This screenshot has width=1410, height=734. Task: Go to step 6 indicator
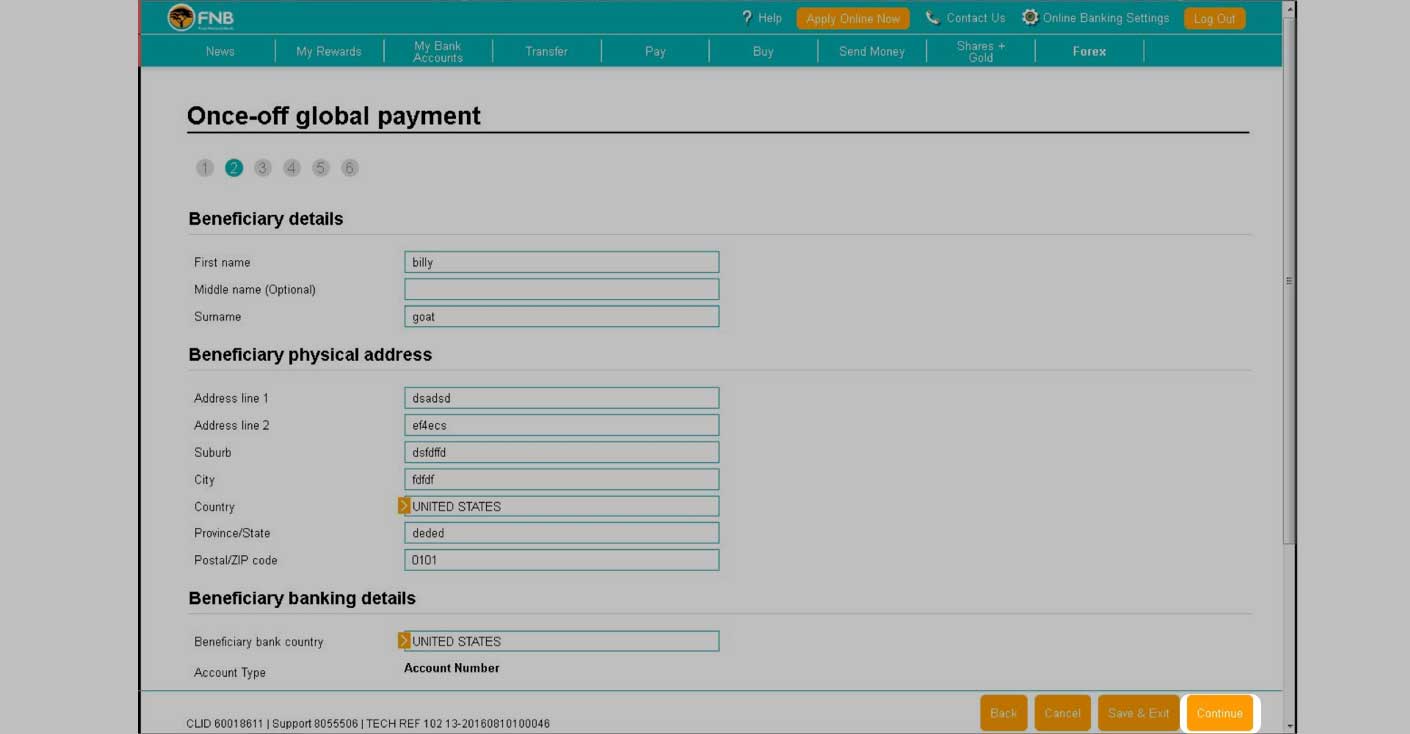[x=350, y=168]
